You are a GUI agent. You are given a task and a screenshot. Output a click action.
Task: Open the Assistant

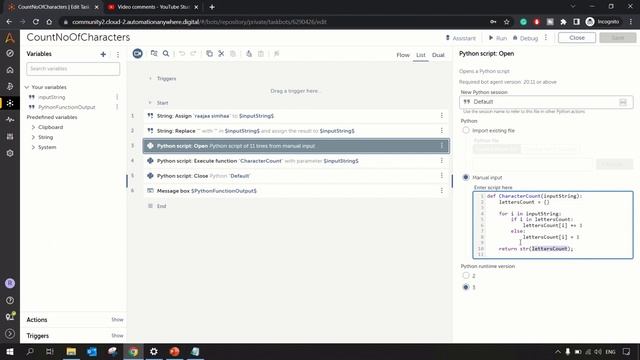[460, 38]
